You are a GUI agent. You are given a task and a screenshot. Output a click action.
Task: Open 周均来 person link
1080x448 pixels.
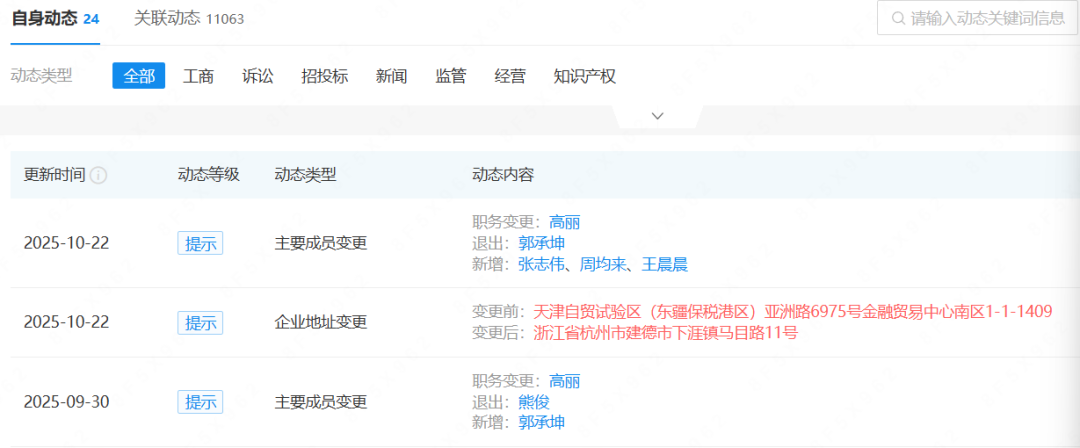(x=603, y=265)
